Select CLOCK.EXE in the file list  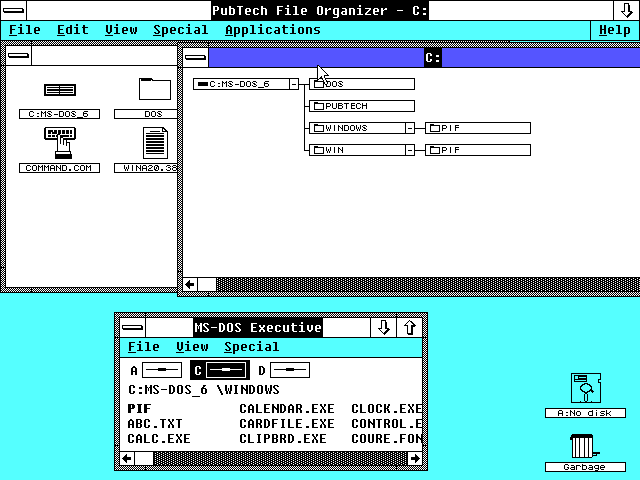pos(387,409)
